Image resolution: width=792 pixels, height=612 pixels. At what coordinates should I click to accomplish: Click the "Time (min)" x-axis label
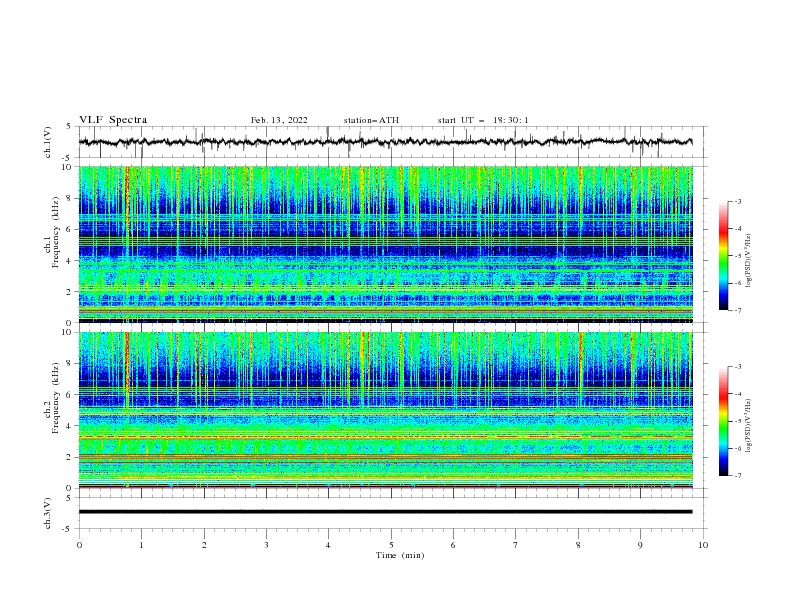[x=400, y=555]
